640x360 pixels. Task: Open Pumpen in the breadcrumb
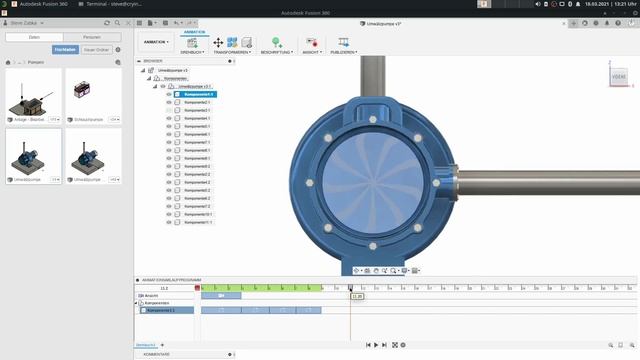click(x=36, y=62)
